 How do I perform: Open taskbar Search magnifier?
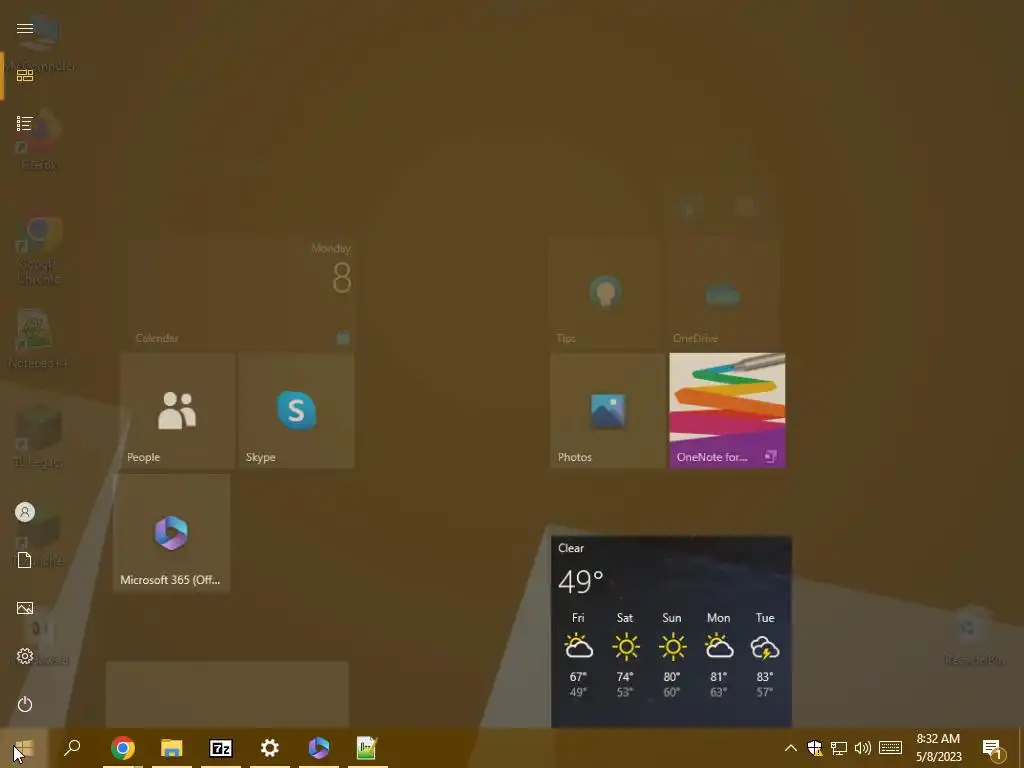(x=72, y=748)
